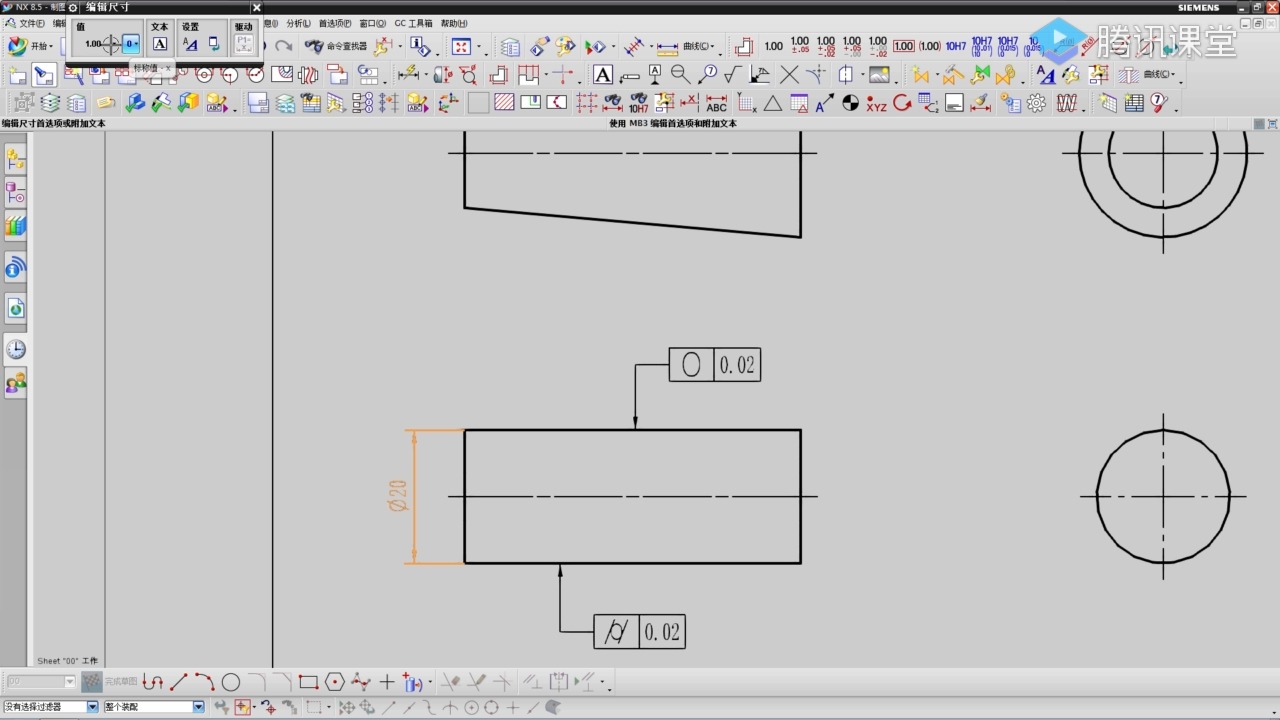Viewport: 1280px width, 720px height.
Task: Toggle snap to existing point plus icon
Action: tap(512, 707)
